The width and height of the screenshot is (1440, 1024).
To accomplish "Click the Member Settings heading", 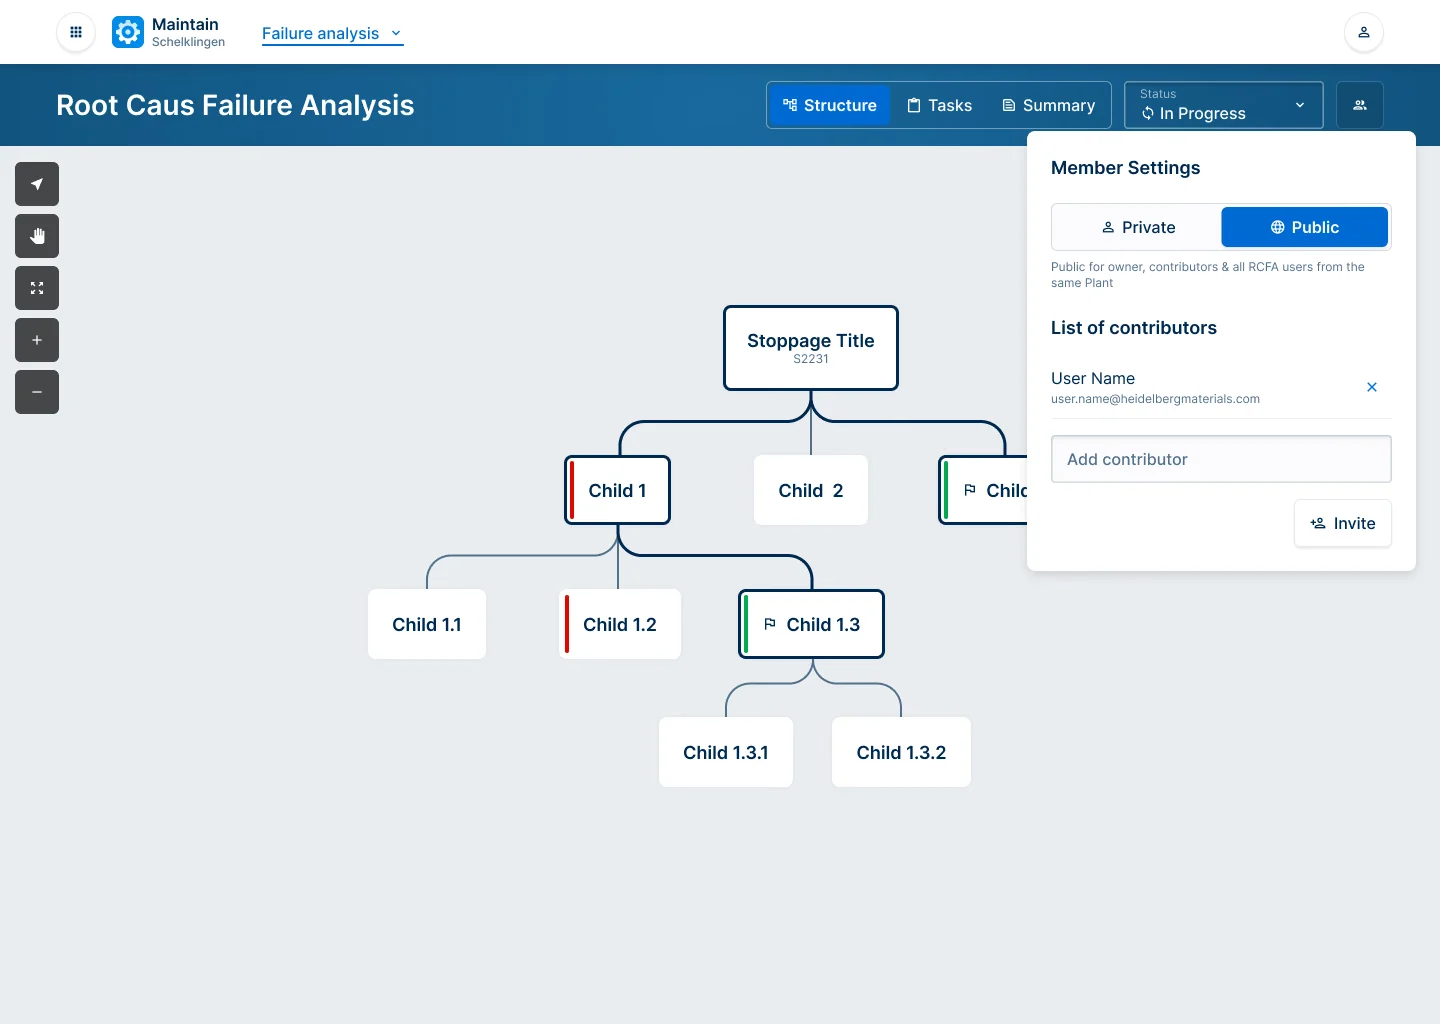I will [1125, 168].
